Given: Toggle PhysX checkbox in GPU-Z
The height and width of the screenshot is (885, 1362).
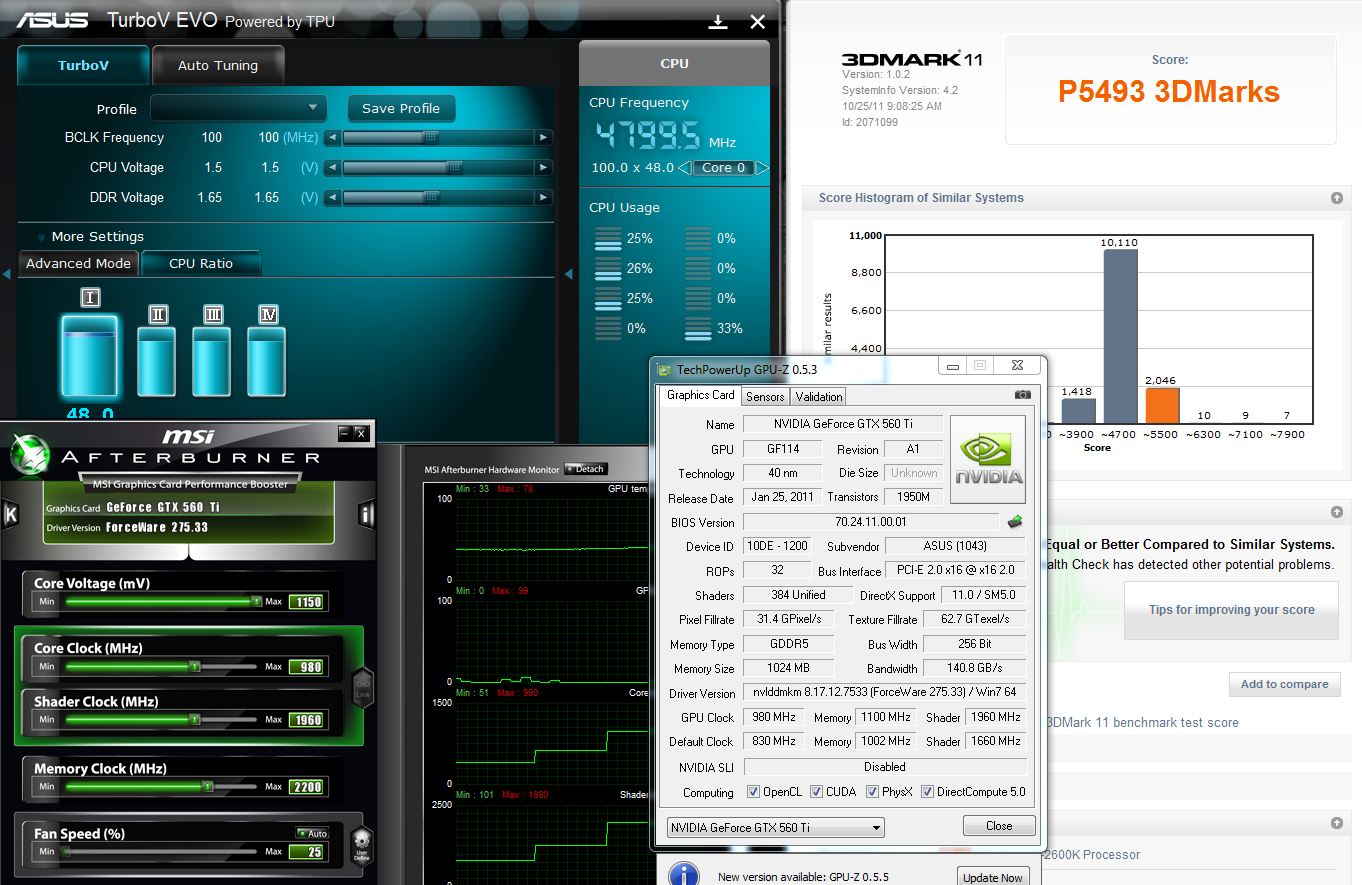Looking at the screenshot, I should pyautogui.click(x=872, y=792).
